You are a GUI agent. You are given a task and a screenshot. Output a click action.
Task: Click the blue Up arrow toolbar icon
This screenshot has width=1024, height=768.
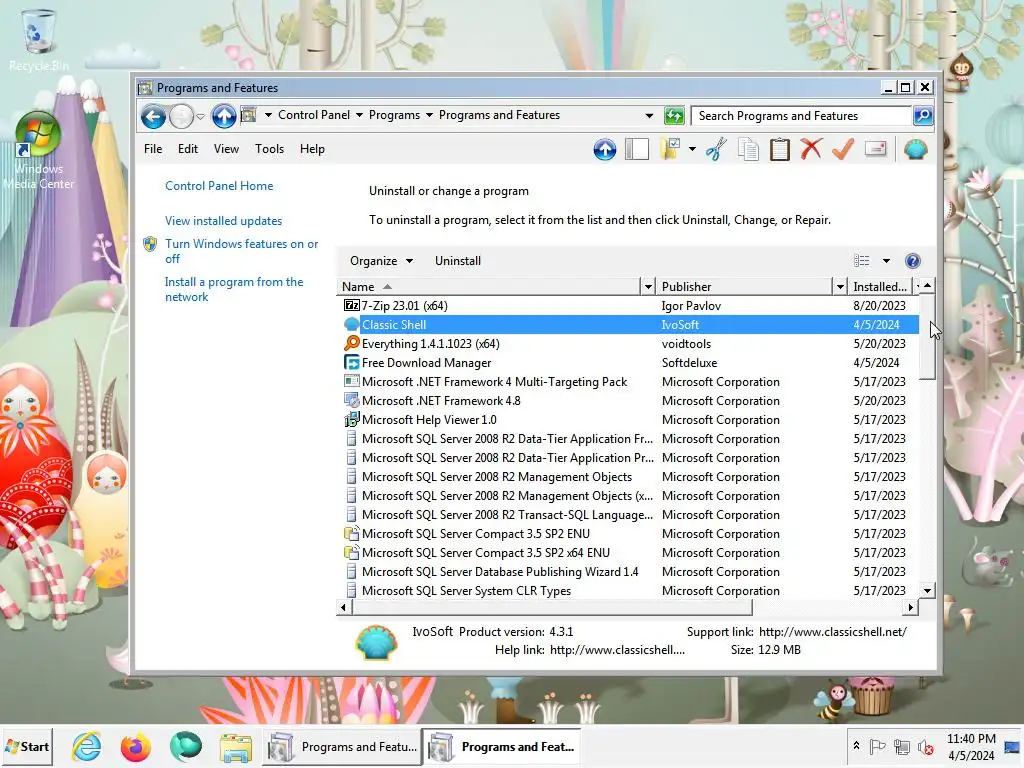pos(605,150)
